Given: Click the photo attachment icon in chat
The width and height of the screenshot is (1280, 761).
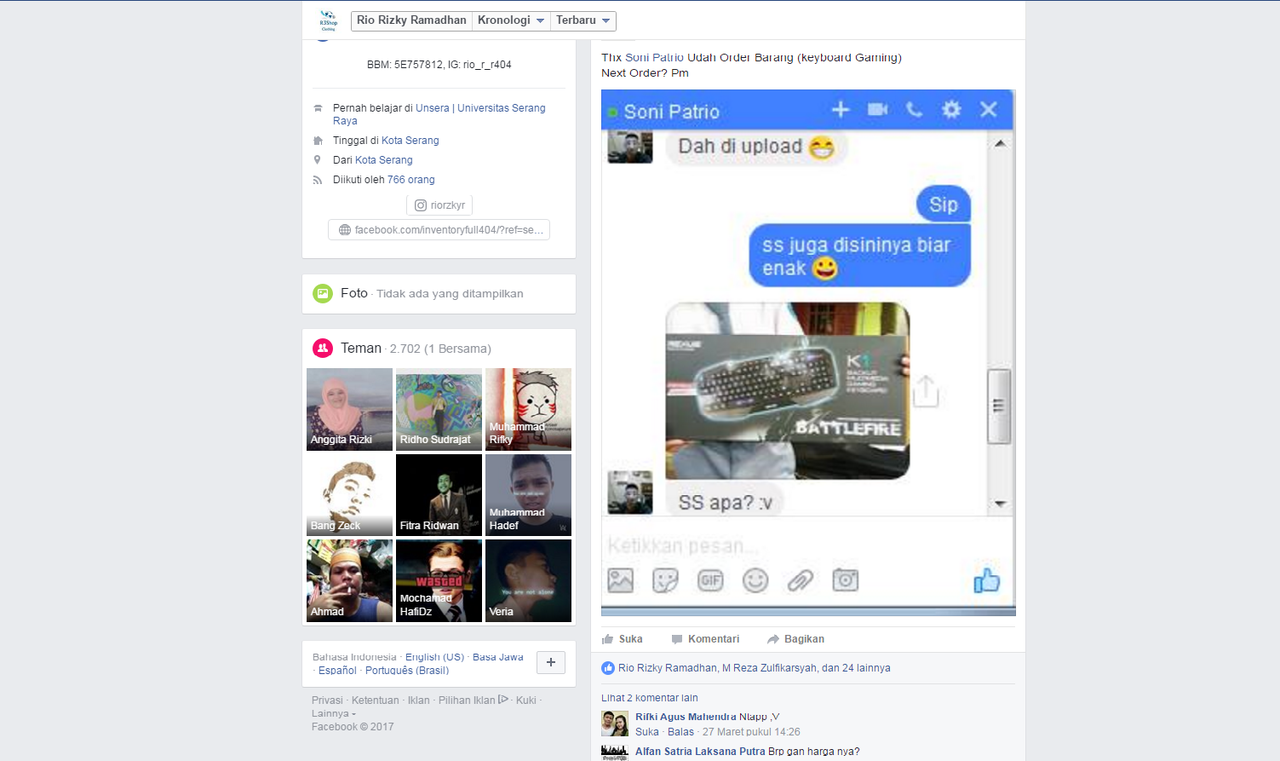Looking at the screenshot, I should tap(621, 580).
